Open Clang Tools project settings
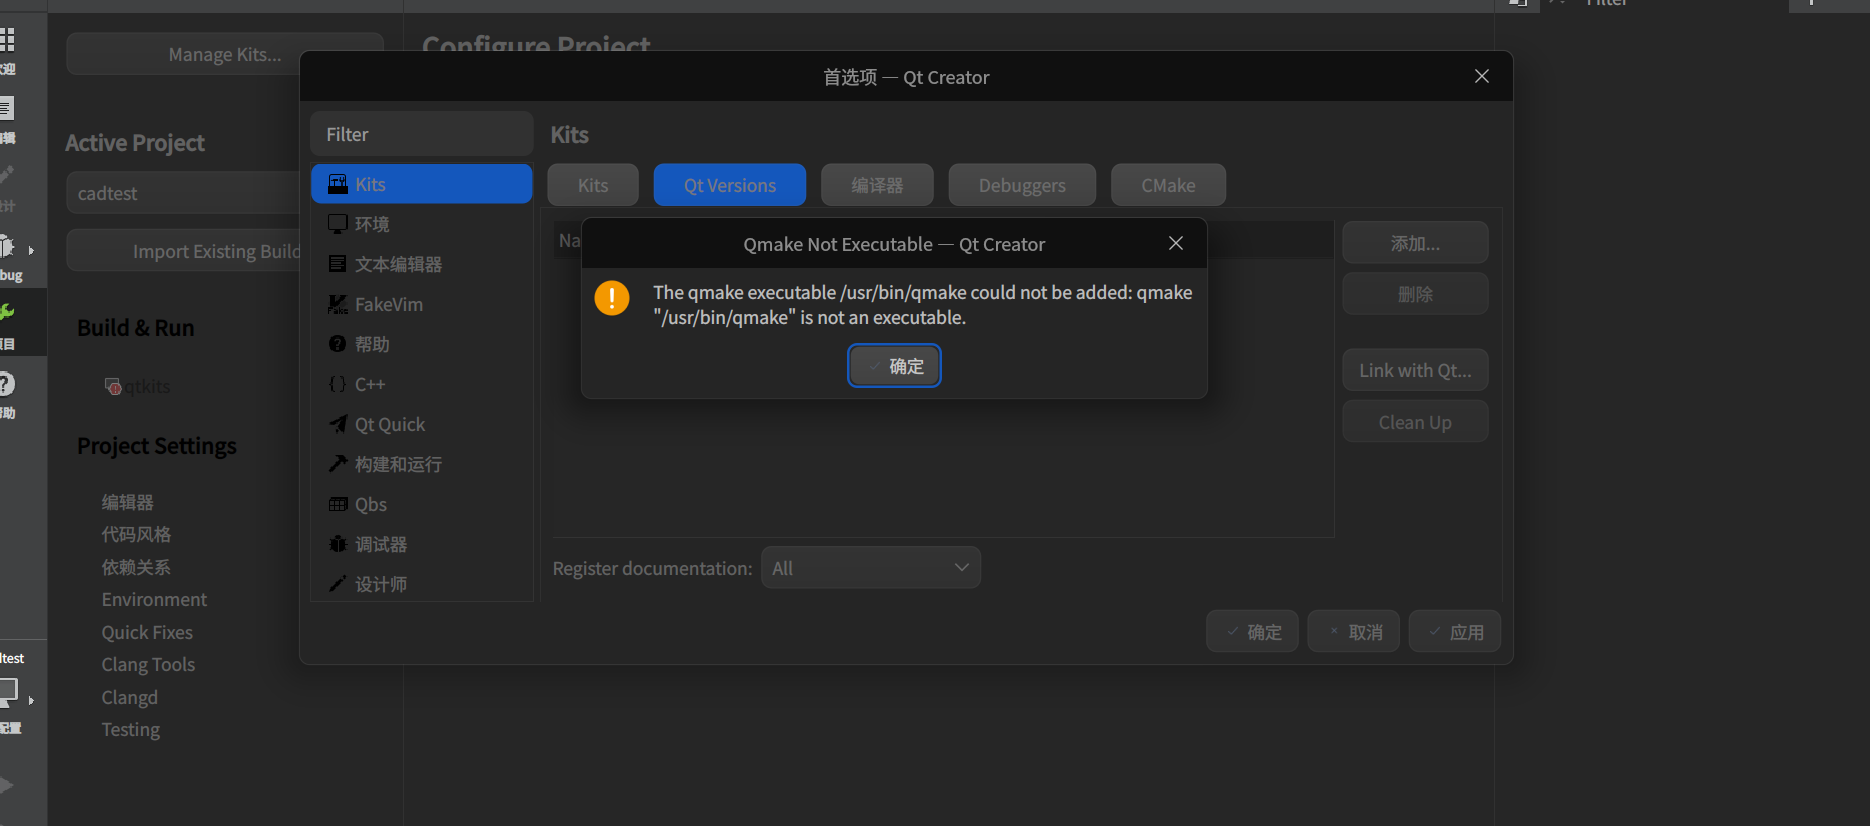Viewport: 1870px width, 826px height. pyautogui.click(x=148, y=664)
